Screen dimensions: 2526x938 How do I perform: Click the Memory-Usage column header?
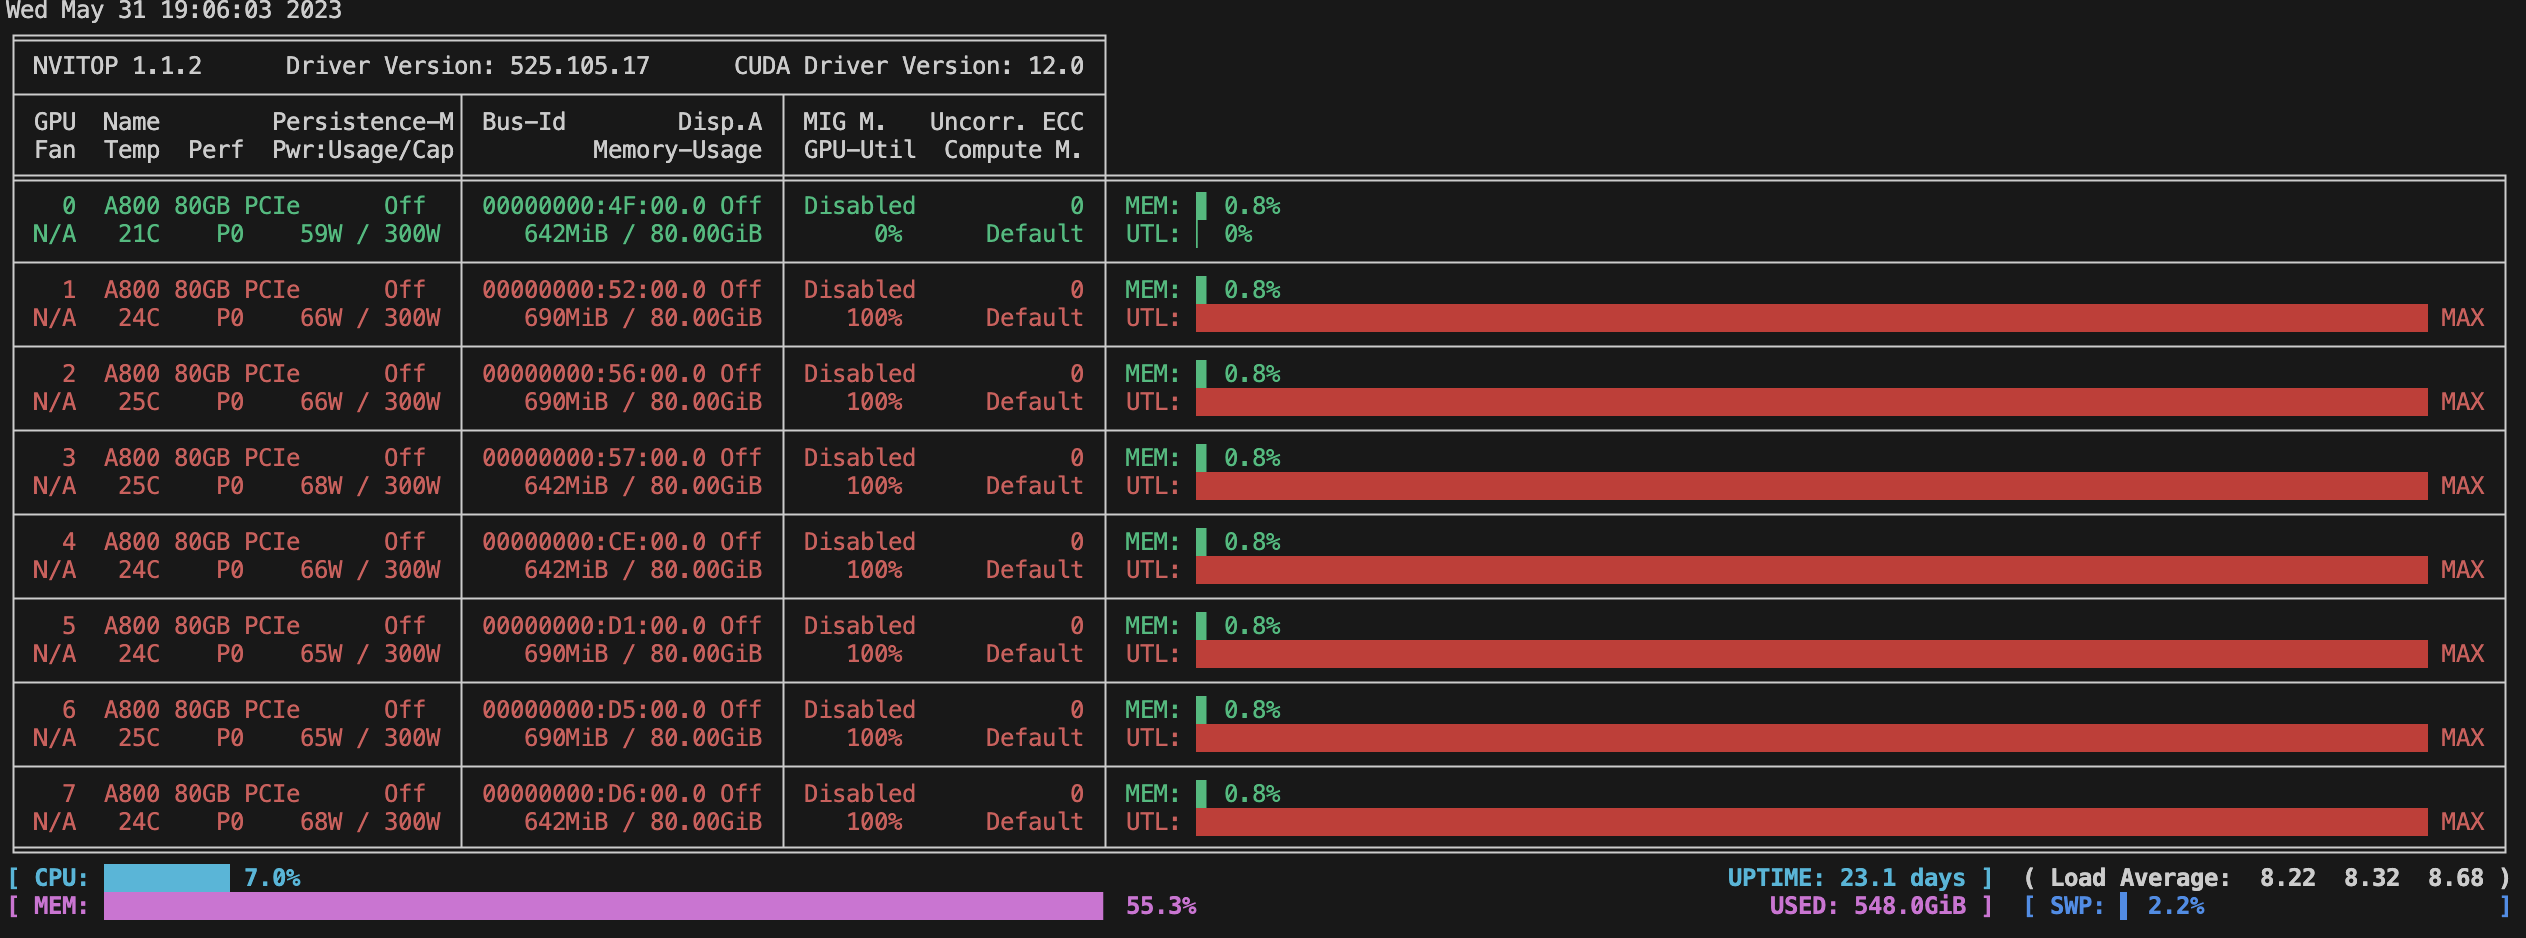pos(677,150)
